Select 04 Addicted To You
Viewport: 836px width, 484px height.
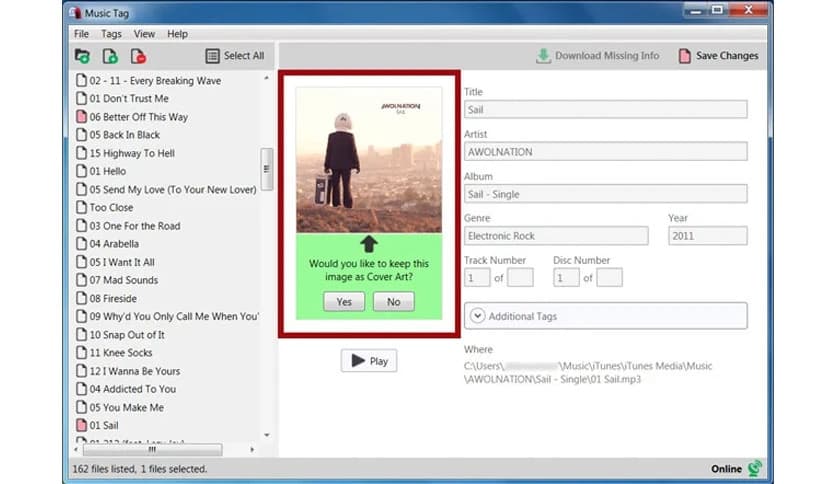(x=133, y=389)
